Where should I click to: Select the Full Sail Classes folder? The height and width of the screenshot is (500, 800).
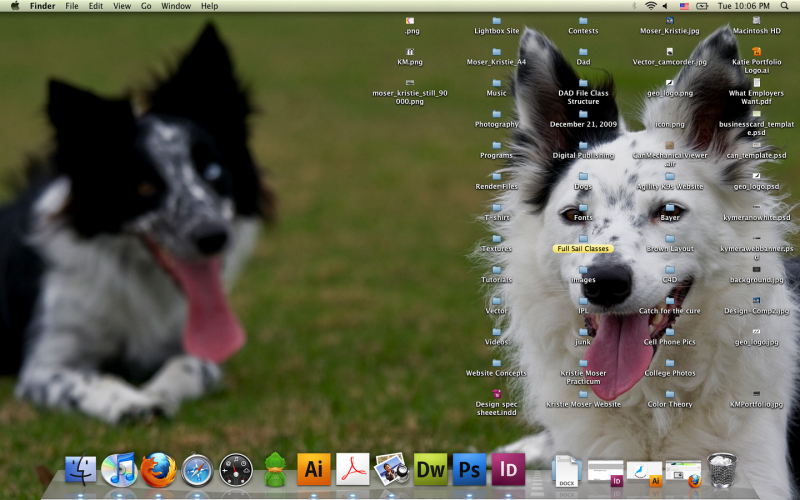click(583, 240)
